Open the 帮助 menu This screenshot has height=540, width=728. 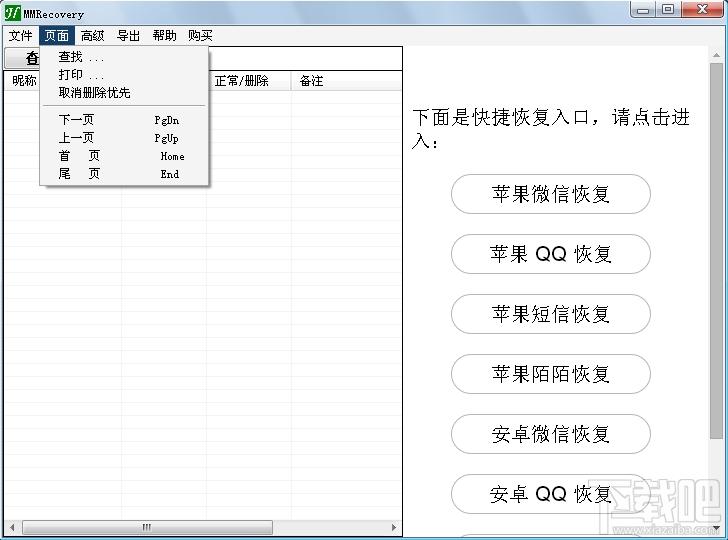point(164,36)
